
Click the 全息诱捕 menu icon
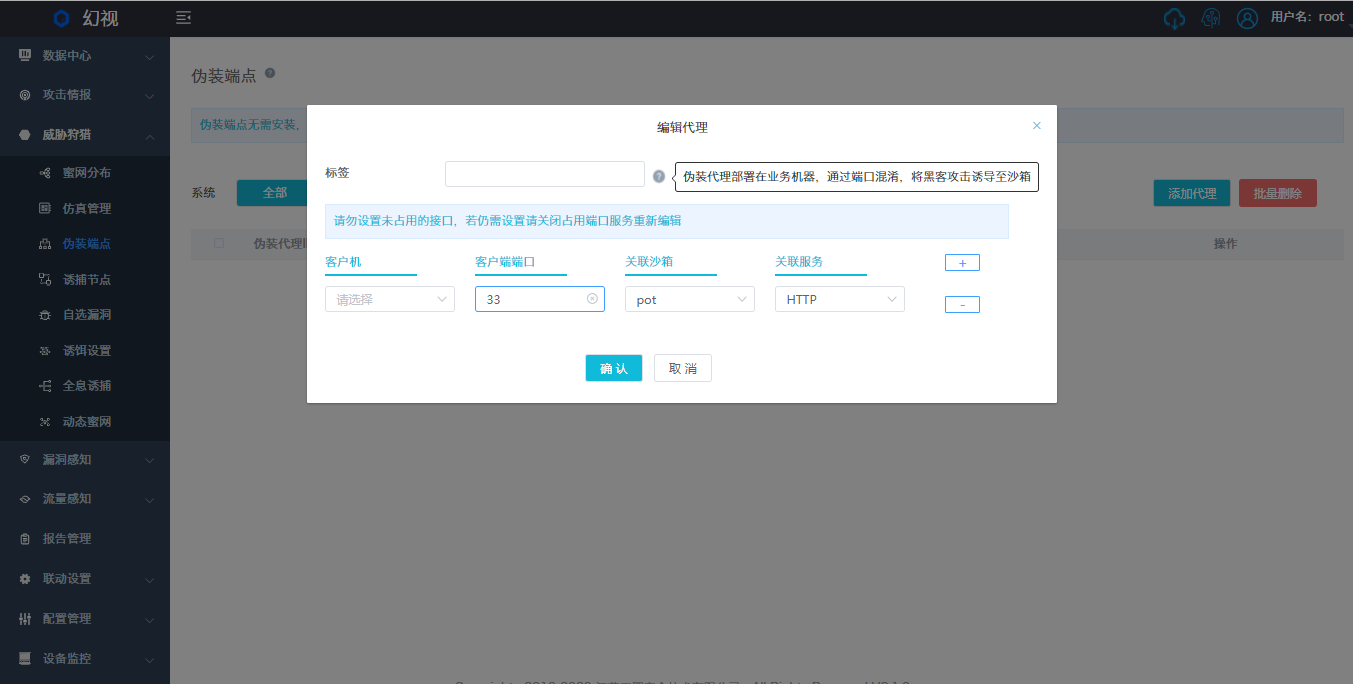(45, 386)
